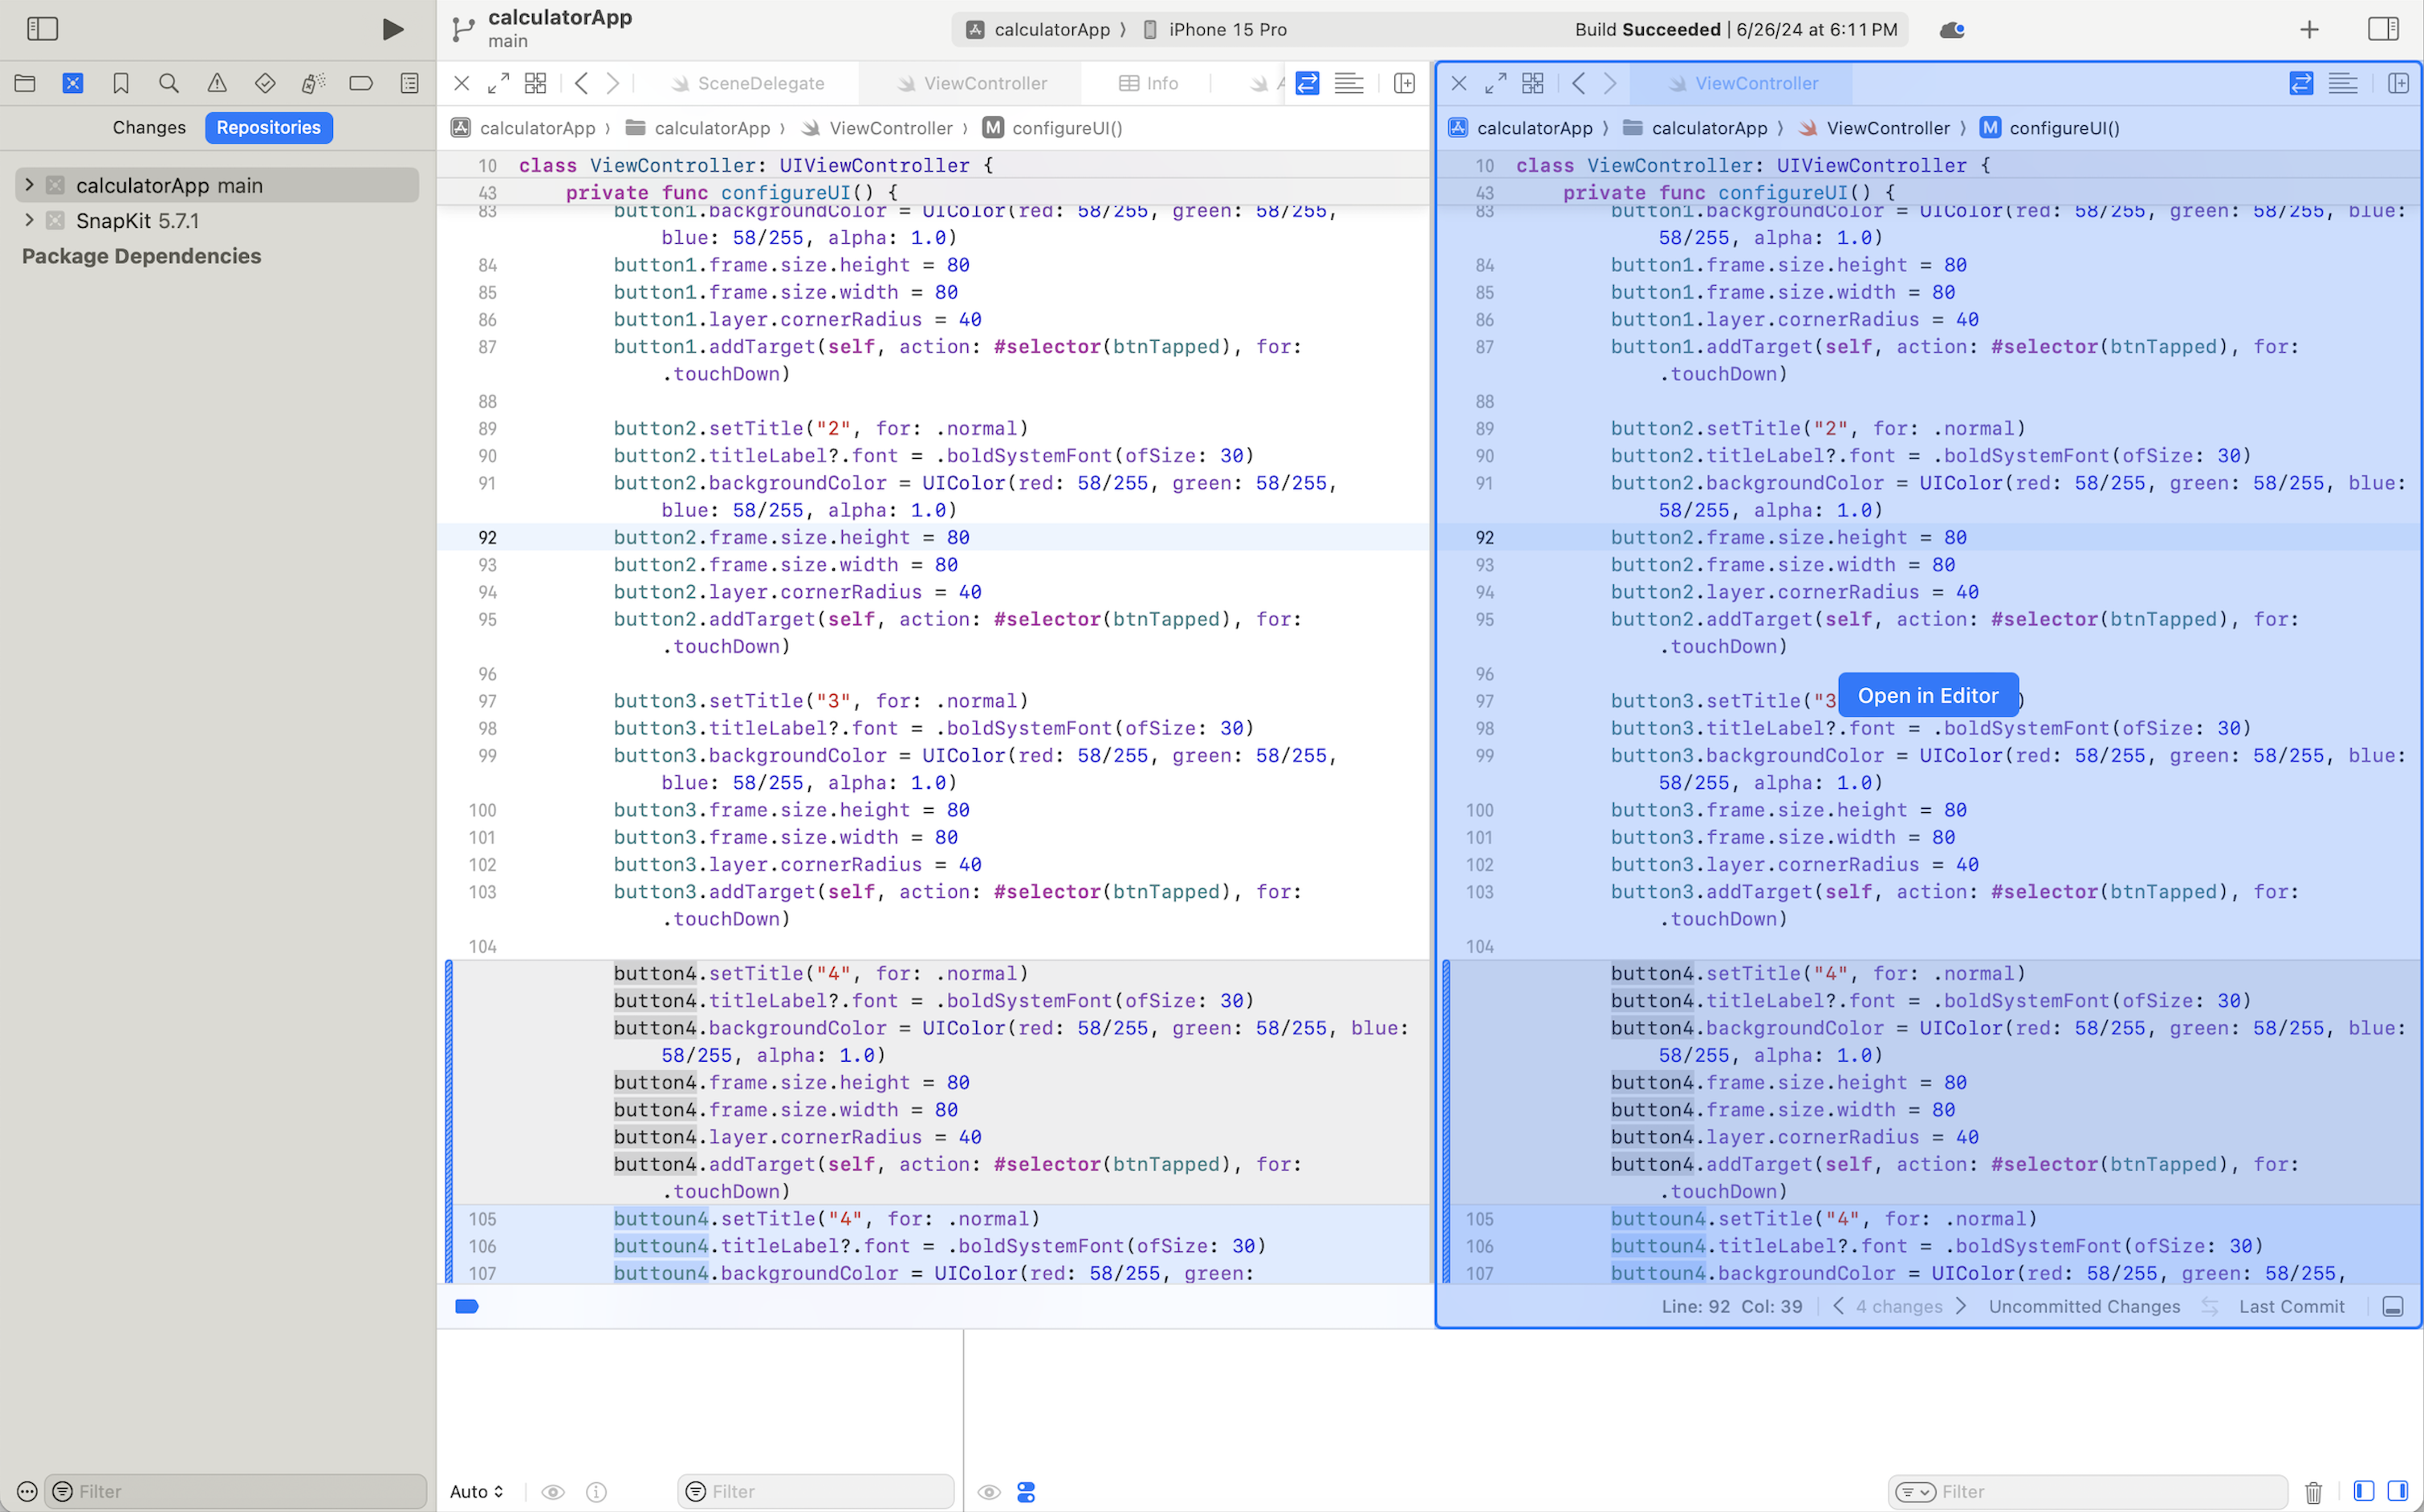
Task: Click the Cloud status icon in toolbar
Action: (x=1951, y=29)
